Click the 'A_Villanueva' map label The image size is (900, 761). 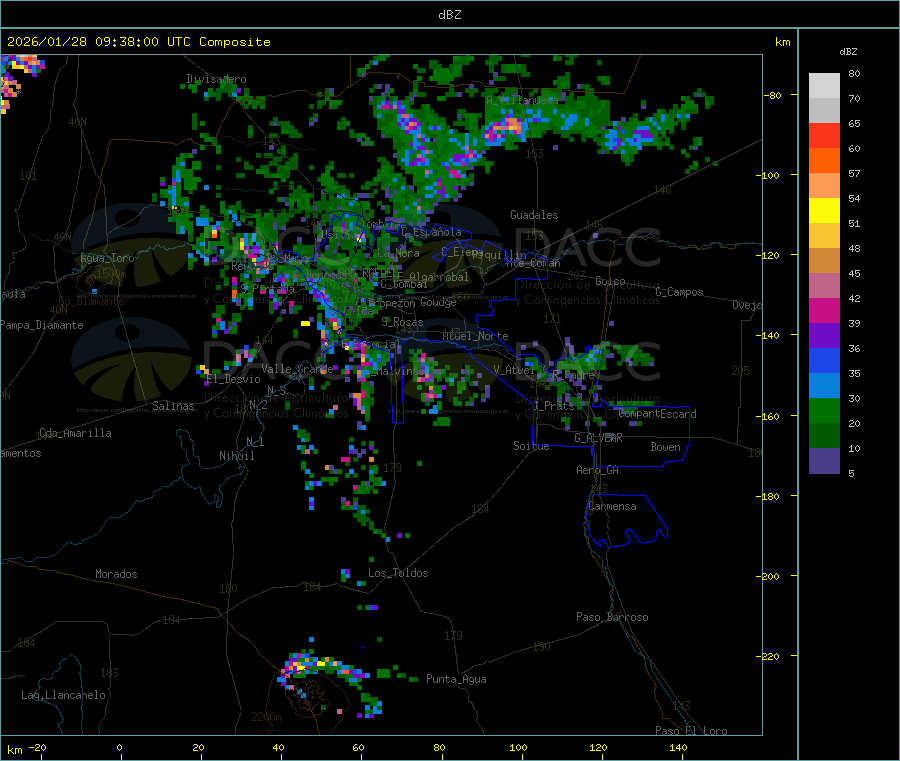pos(522,100)
